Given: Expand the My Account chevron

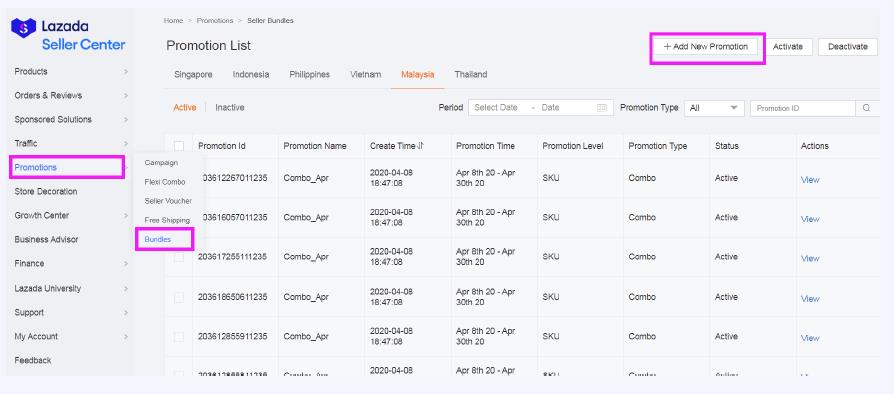Looking at the screenshot, I should (x=125, y=336).
